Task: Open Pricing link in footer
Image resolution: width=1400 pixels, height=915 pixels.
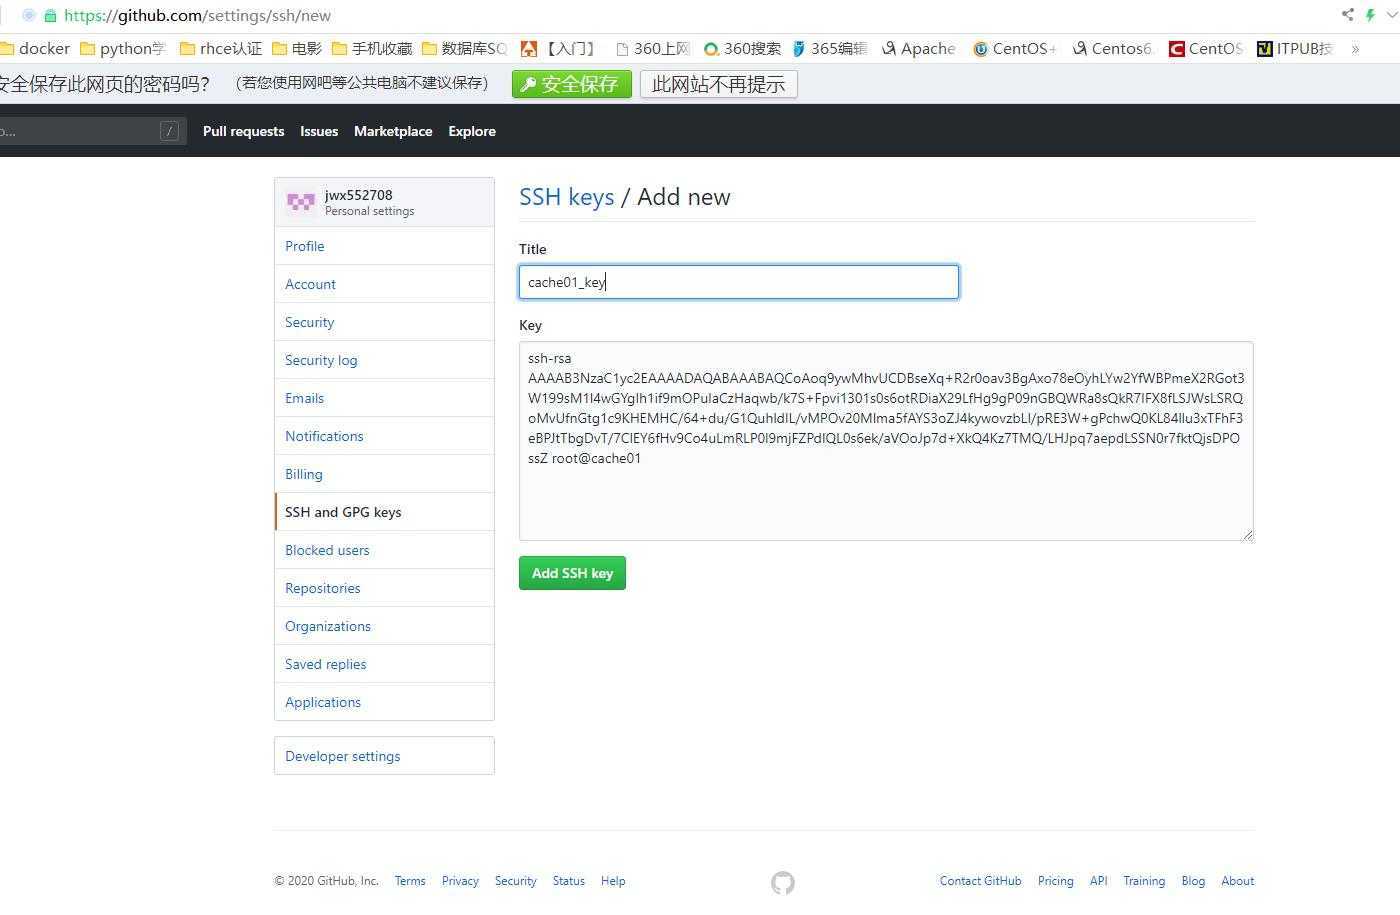Action: click(1056, 881)
